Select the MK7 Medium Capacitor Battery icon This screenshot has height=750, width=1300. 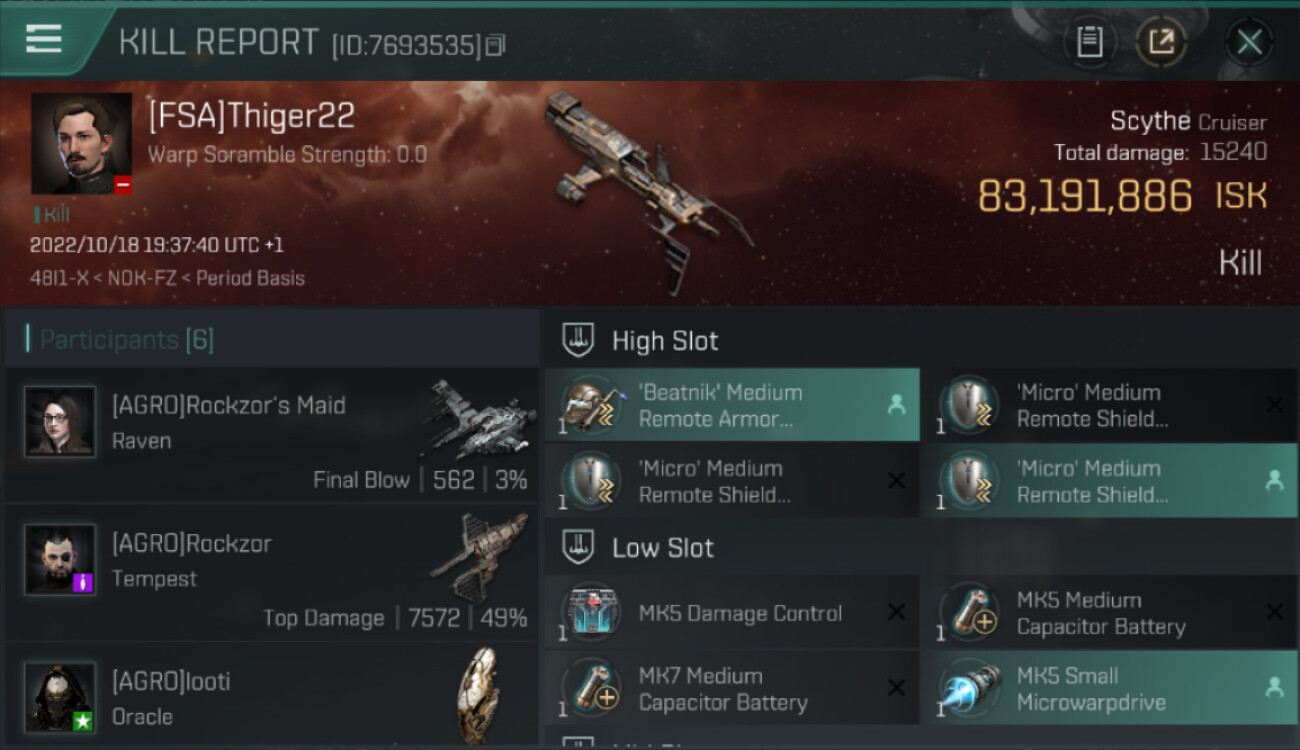click(592, 689)
